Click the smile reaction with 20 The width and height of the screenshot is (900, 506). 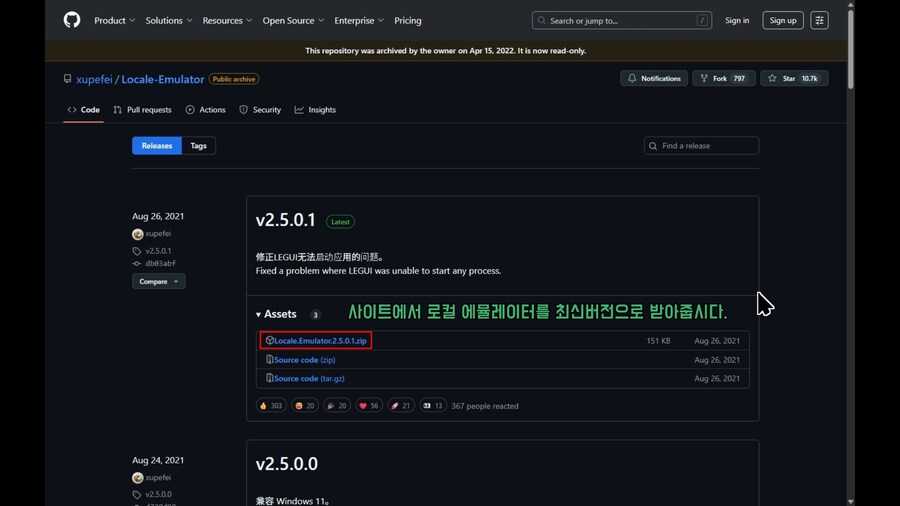[304, 406]
